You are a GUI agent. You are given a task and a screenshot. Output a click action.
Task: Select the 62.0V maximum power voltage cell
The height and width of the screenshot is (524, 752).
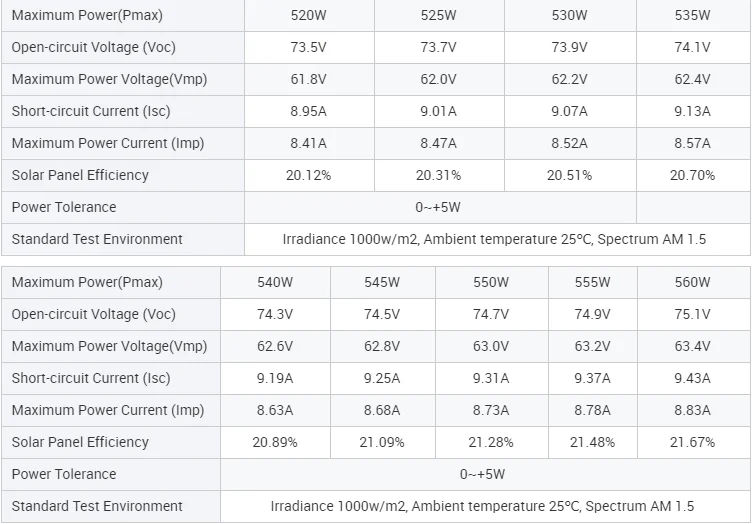439,80
